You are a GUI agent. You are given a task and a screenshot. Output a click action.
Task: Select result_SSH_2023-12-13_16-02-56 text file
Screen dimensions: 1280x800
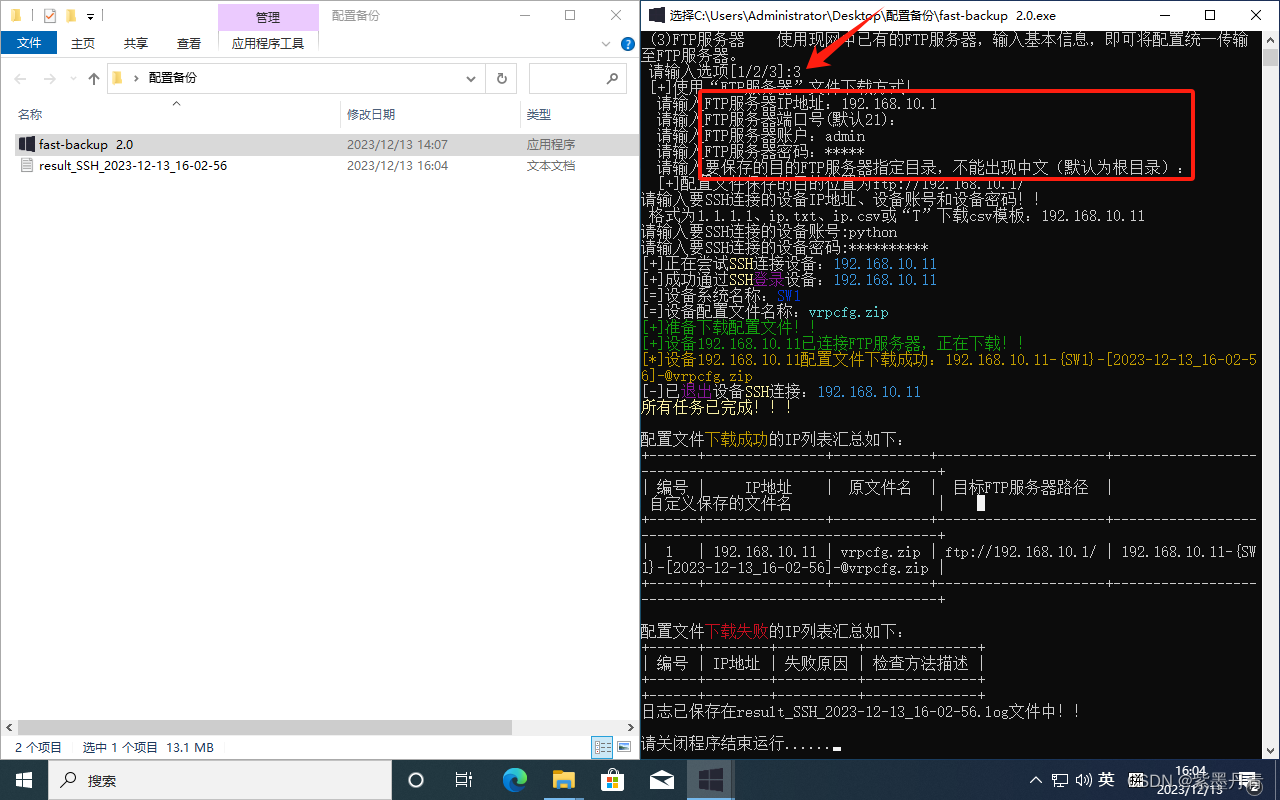pyautogui.click(x=327, y=166)
